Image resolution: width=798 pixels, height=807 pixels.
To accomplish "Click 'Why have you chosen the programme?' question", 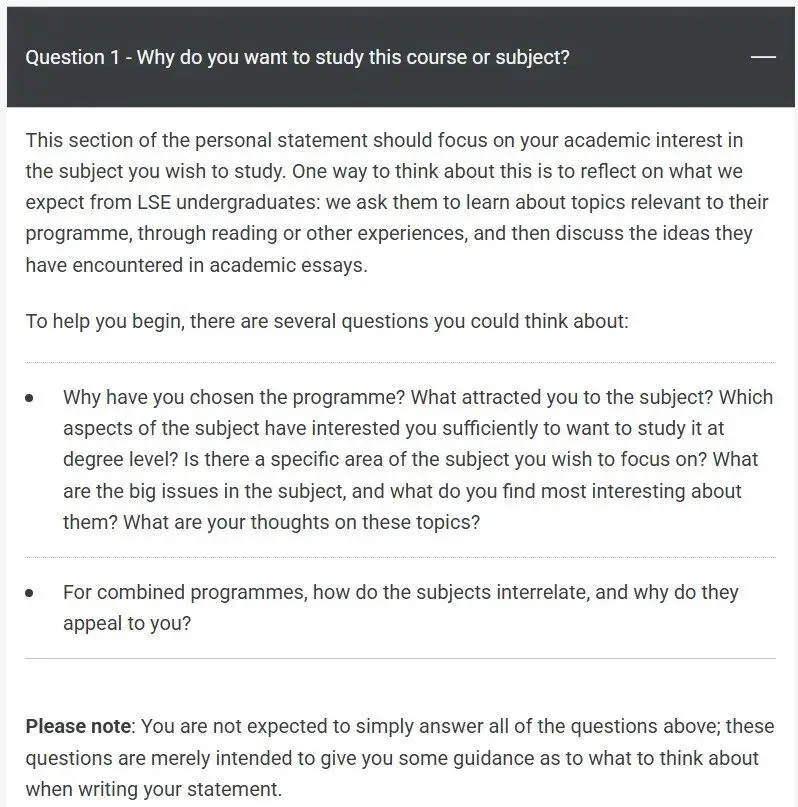I will tap(233, 397).
